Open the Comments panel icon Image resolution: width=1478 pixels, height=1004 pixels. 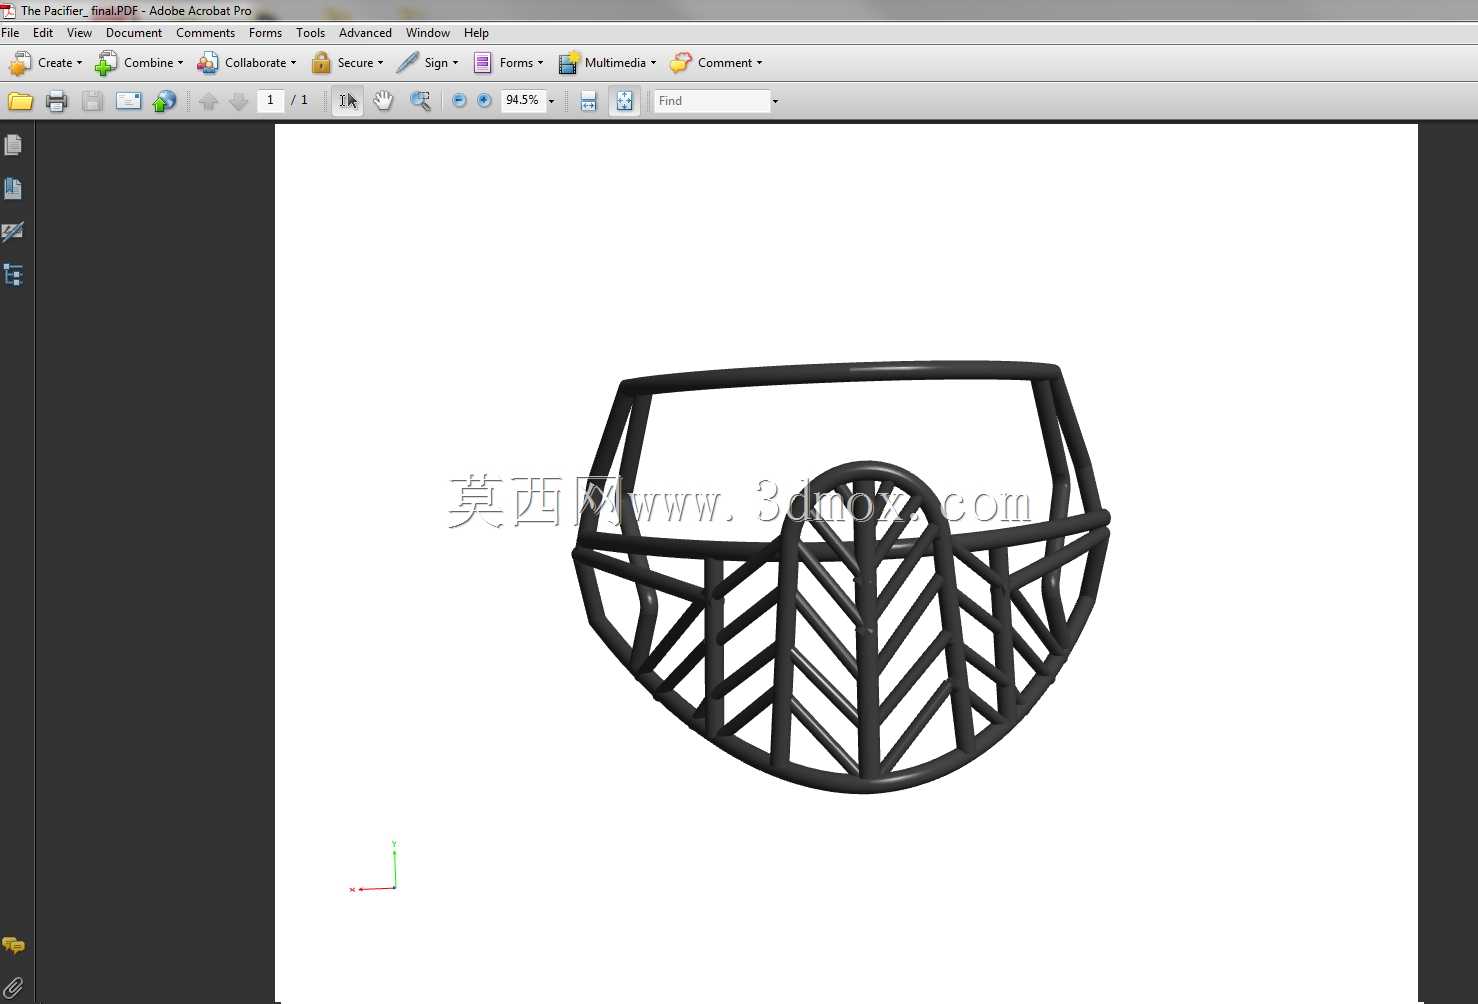point(14,945)
